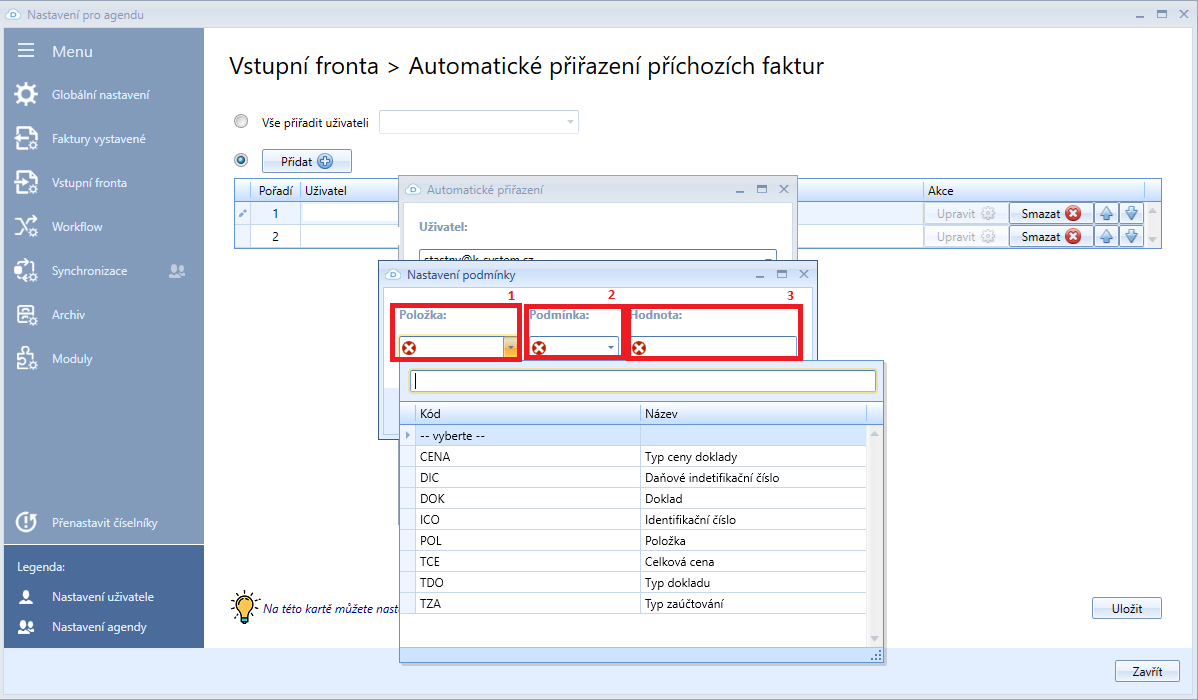Click Přenastavit číselníky reset icon

point(26,522)
